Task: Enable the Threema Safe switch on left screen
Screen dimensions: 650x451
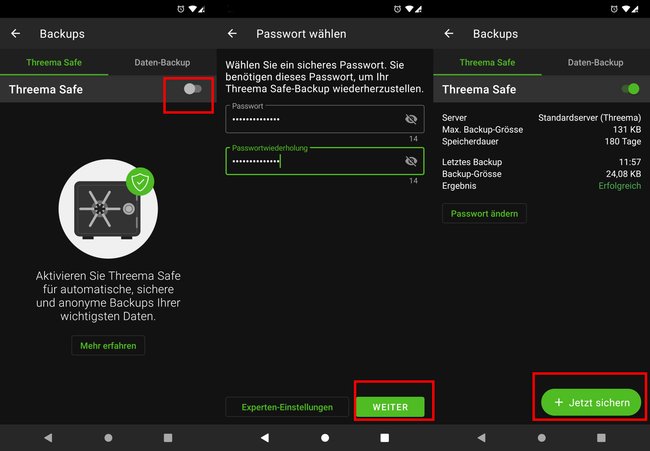Action: pyautogui.click(x=192, y=89)
